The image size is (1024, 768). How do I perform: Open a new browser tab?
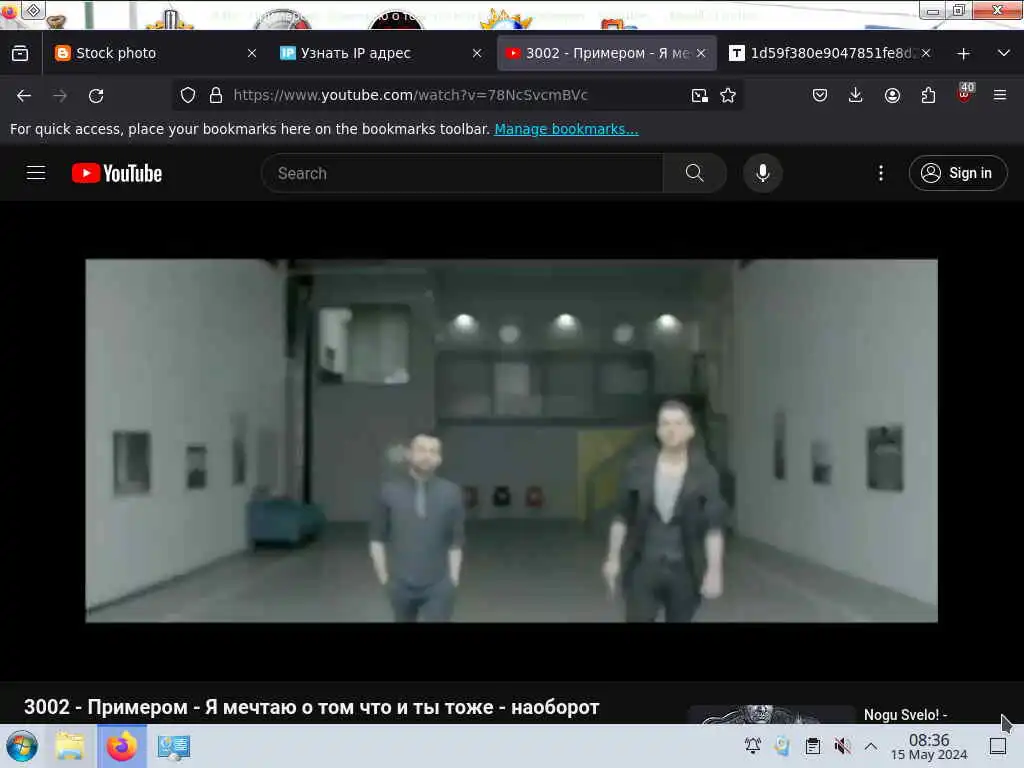(x=963, y=54)
